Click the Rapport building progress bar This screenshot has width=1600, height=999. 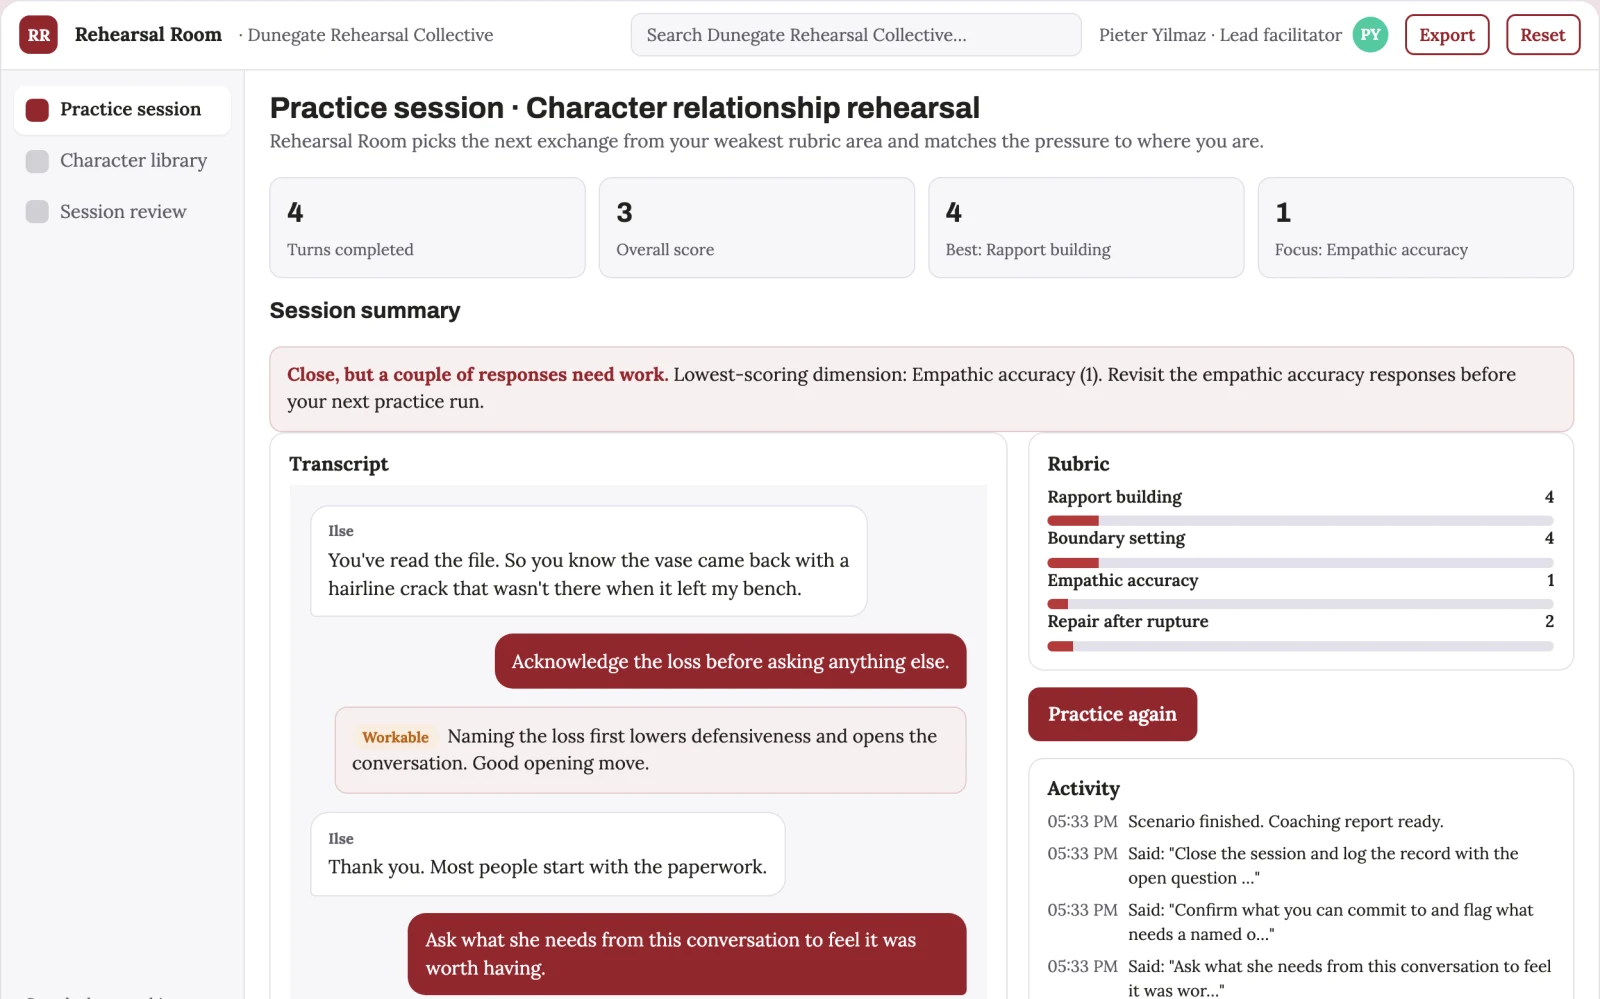coord(1300,521)
